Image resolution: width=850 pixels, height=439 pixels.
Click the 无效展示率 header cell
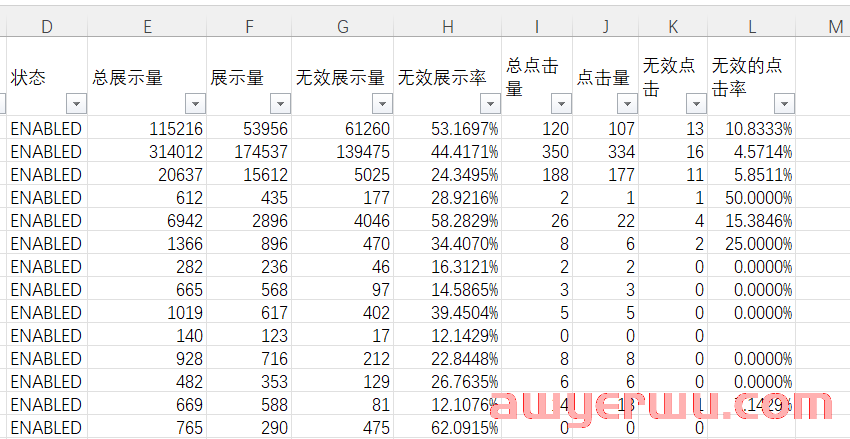coord(448,76)
